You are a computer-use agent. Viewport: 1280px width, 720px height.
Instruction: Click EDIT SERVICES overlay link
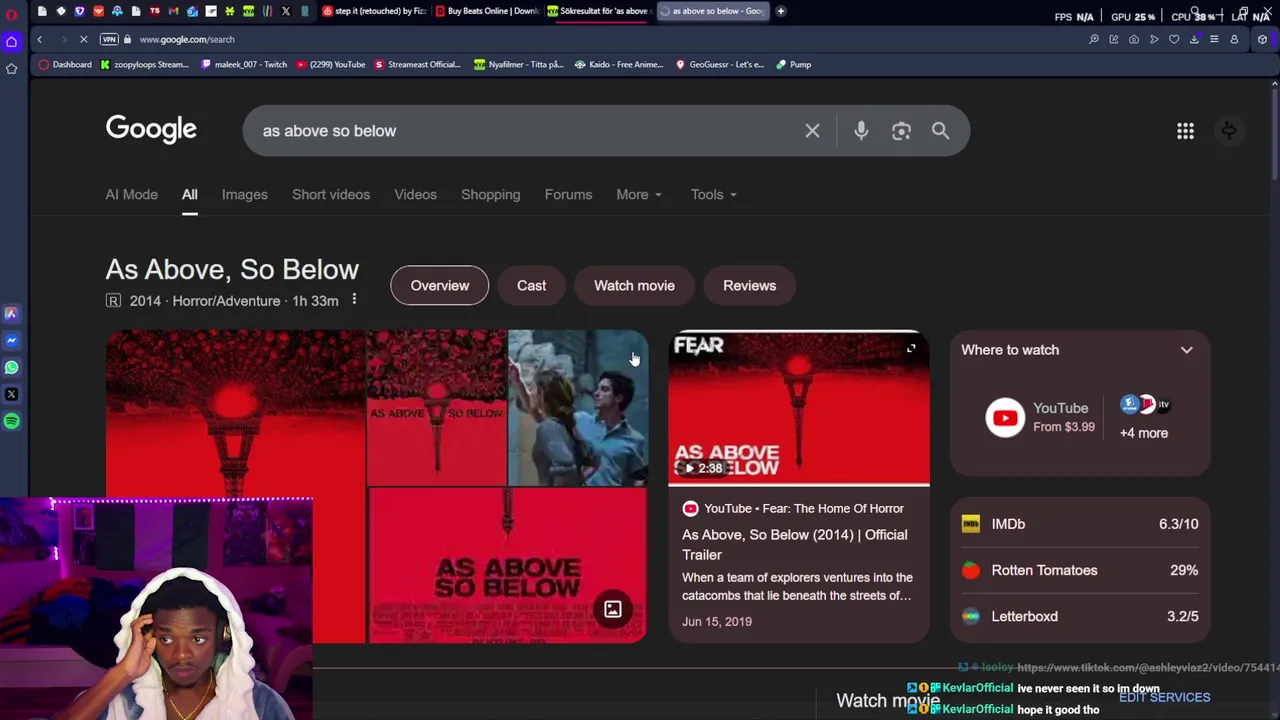pos(1164,697)
